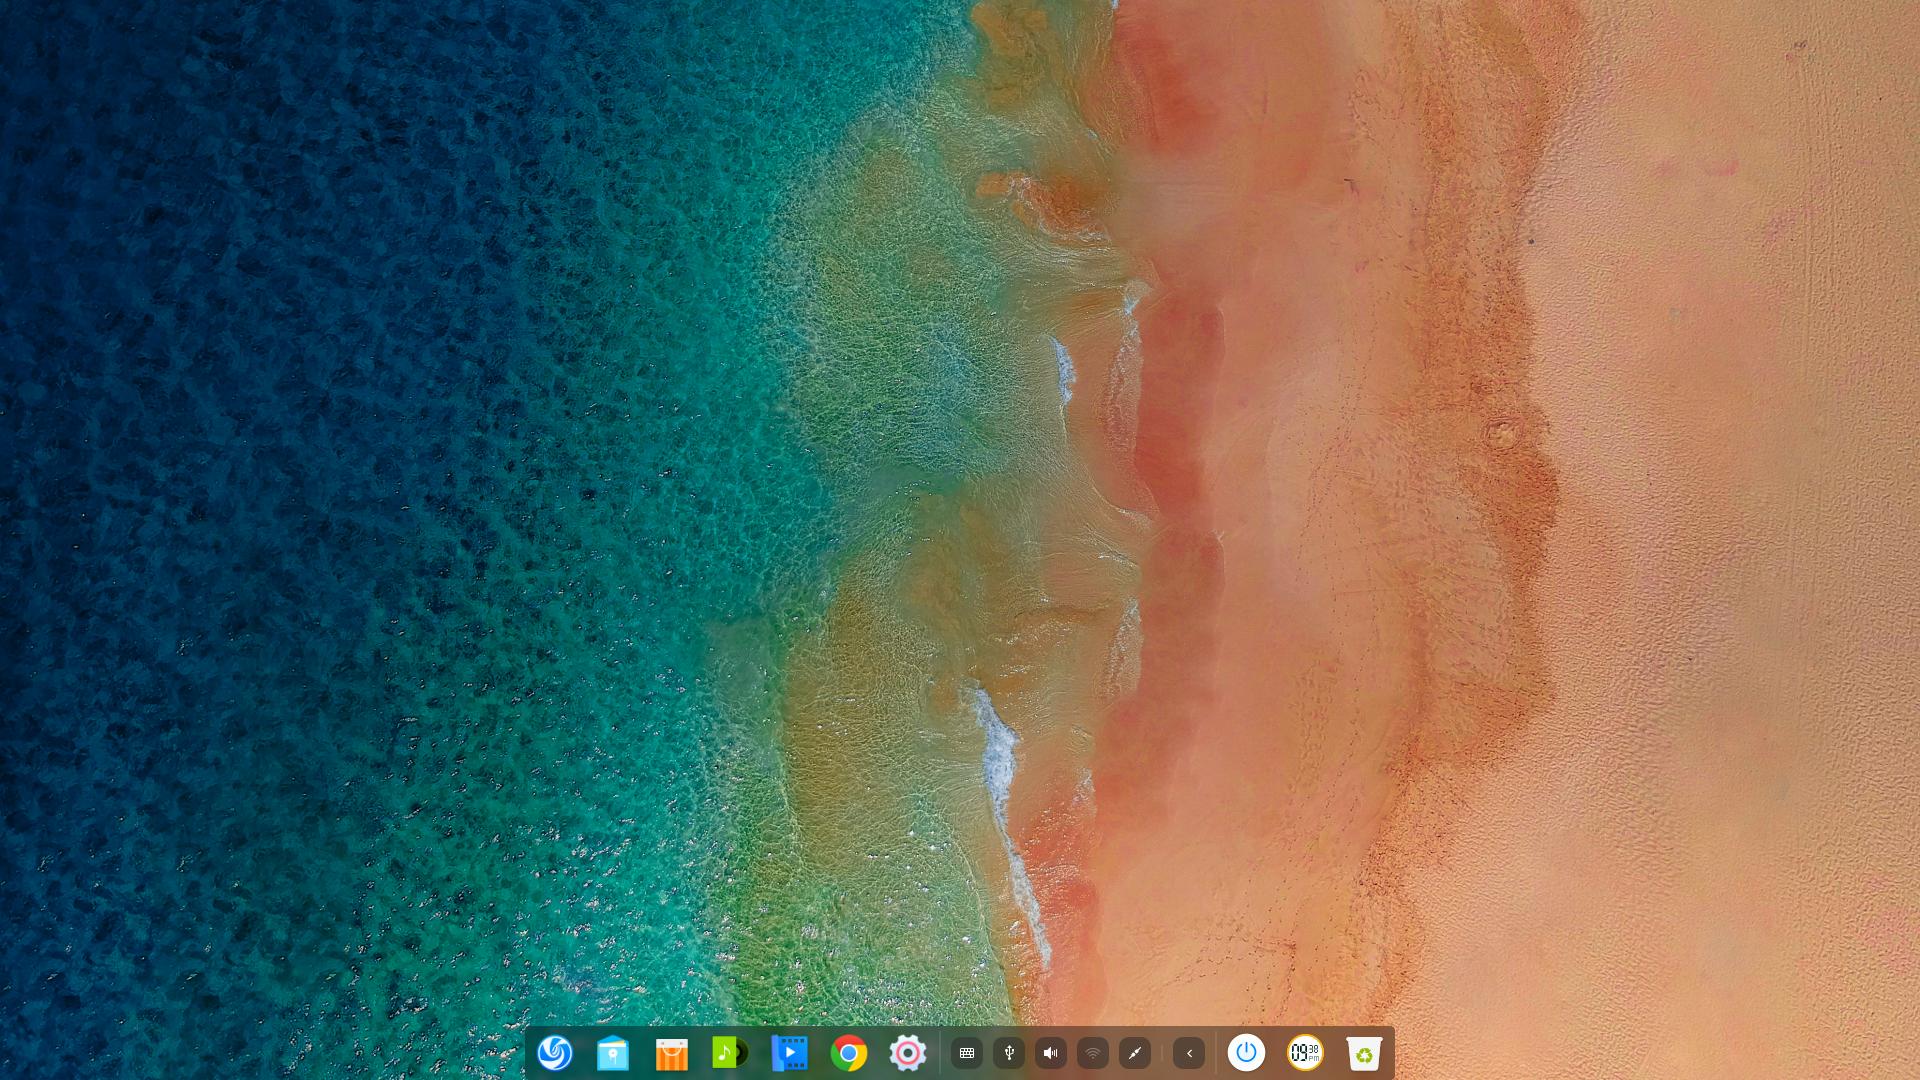
Task: Adjust sound level from the volume tray icon
Action: click(x=1050, y=1052)
